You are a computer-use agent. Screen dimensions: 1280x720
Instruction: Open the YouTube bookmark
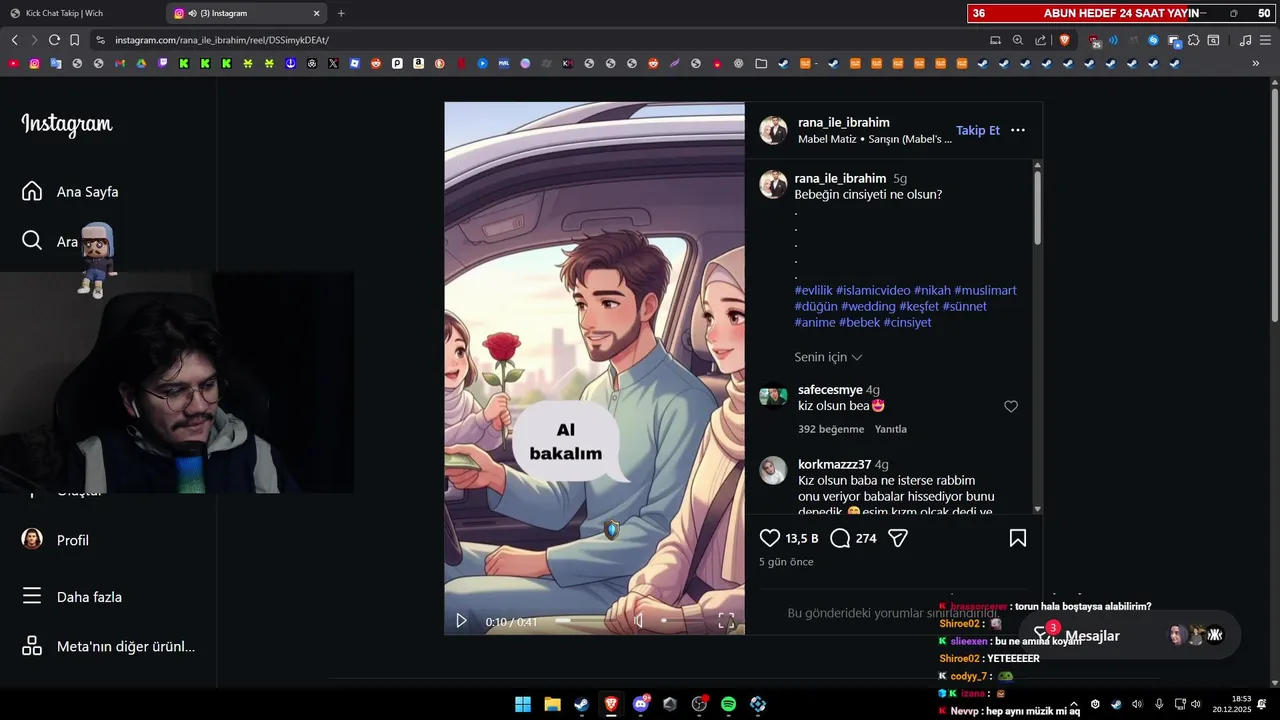(x=13, y=63)
